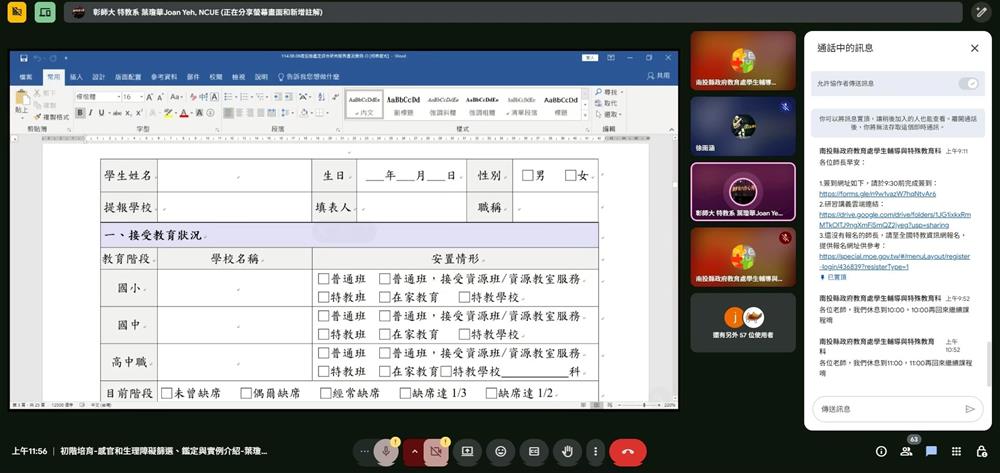Toggle the allow collaborators to send messages switch

(x=967, y=83)
